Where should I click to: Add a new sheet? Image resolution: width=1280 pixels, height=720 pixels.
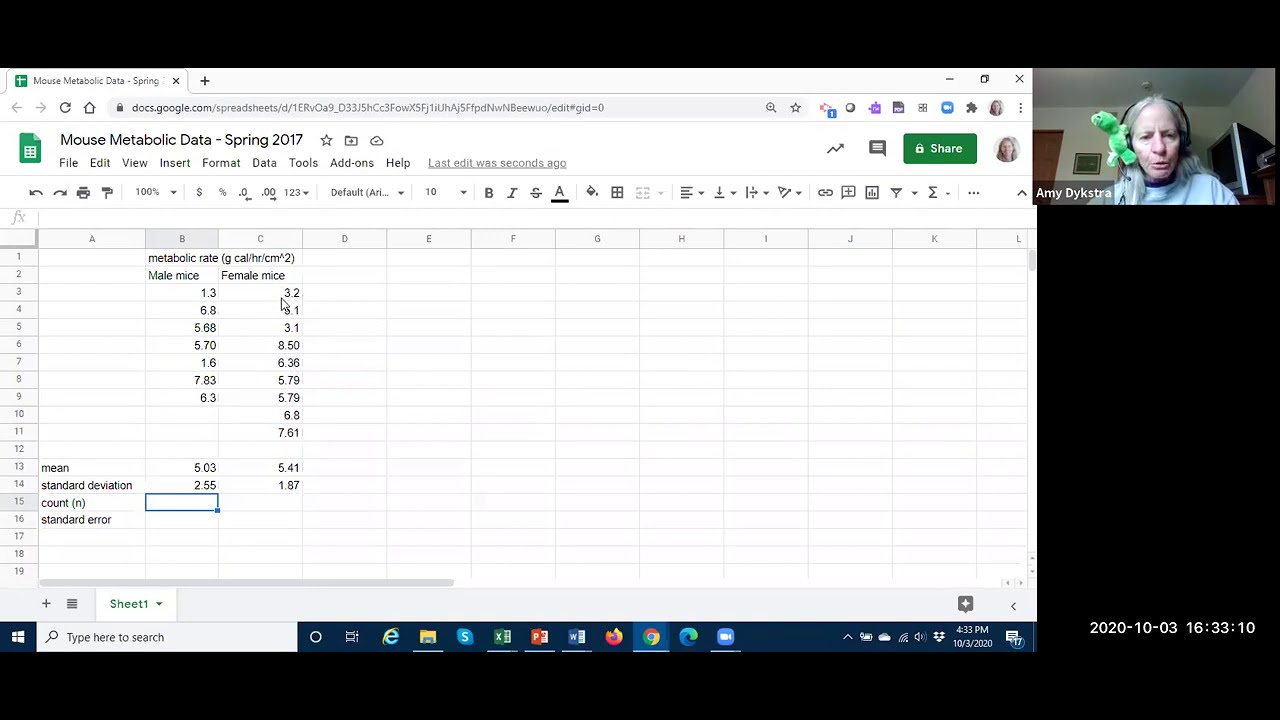pos(46,604)
